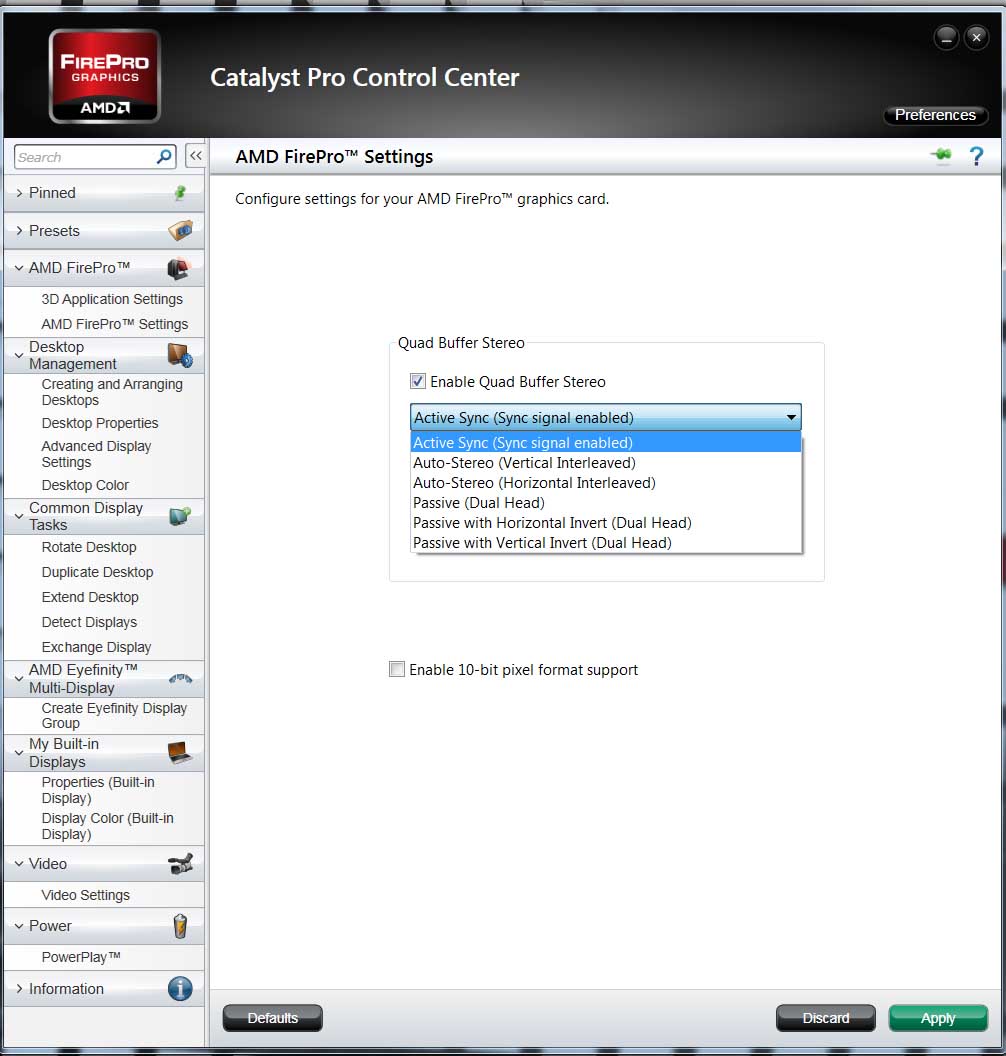Click the Video camera icon in the sidebar
The width and height of the screenshot is (1006, 1056).
[180, 863]
